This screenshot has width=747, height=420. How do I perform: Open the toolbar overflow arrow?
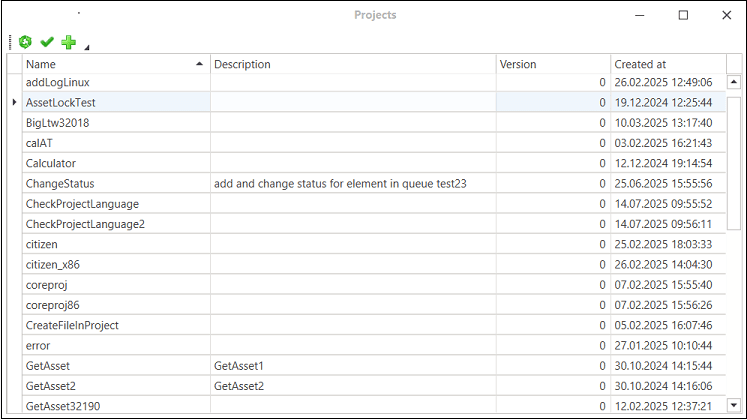pyautogui.click(x=86, y=47)
